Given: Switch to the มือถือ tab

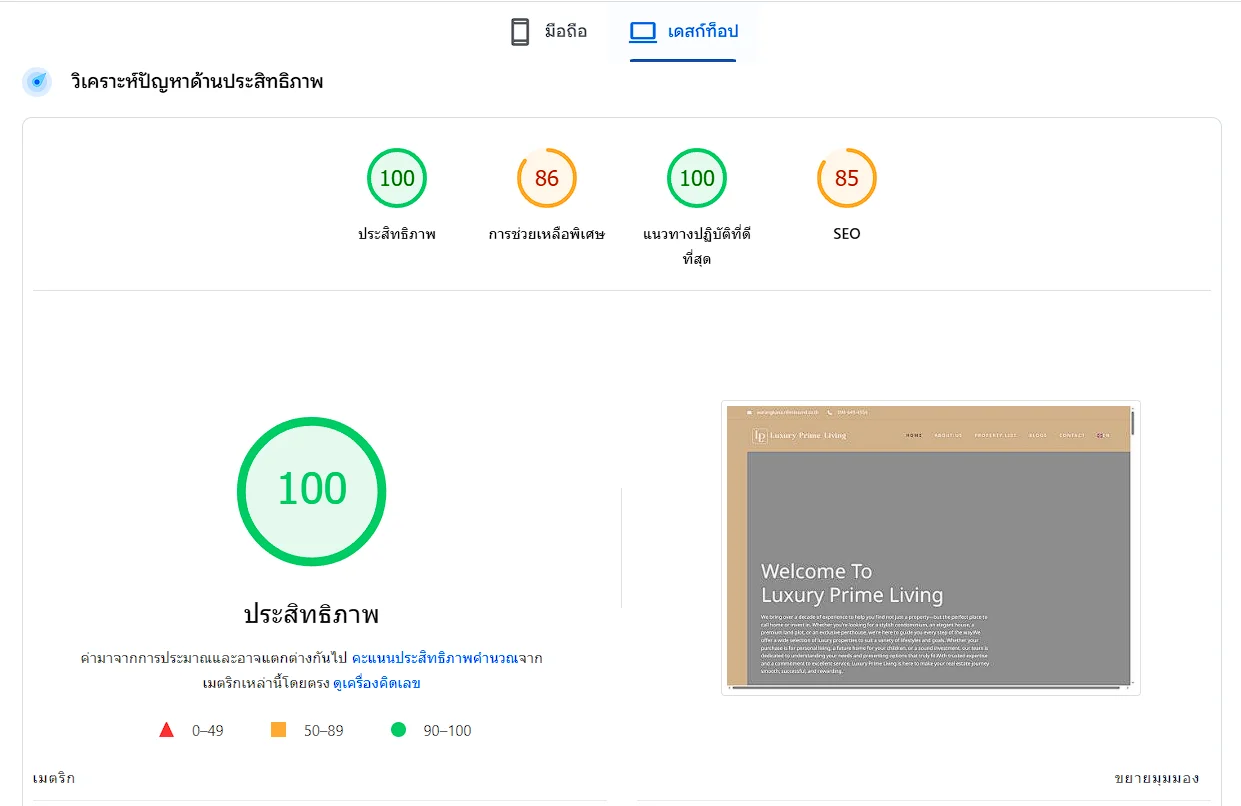Looking at the screenshot, I should [548, 32].
